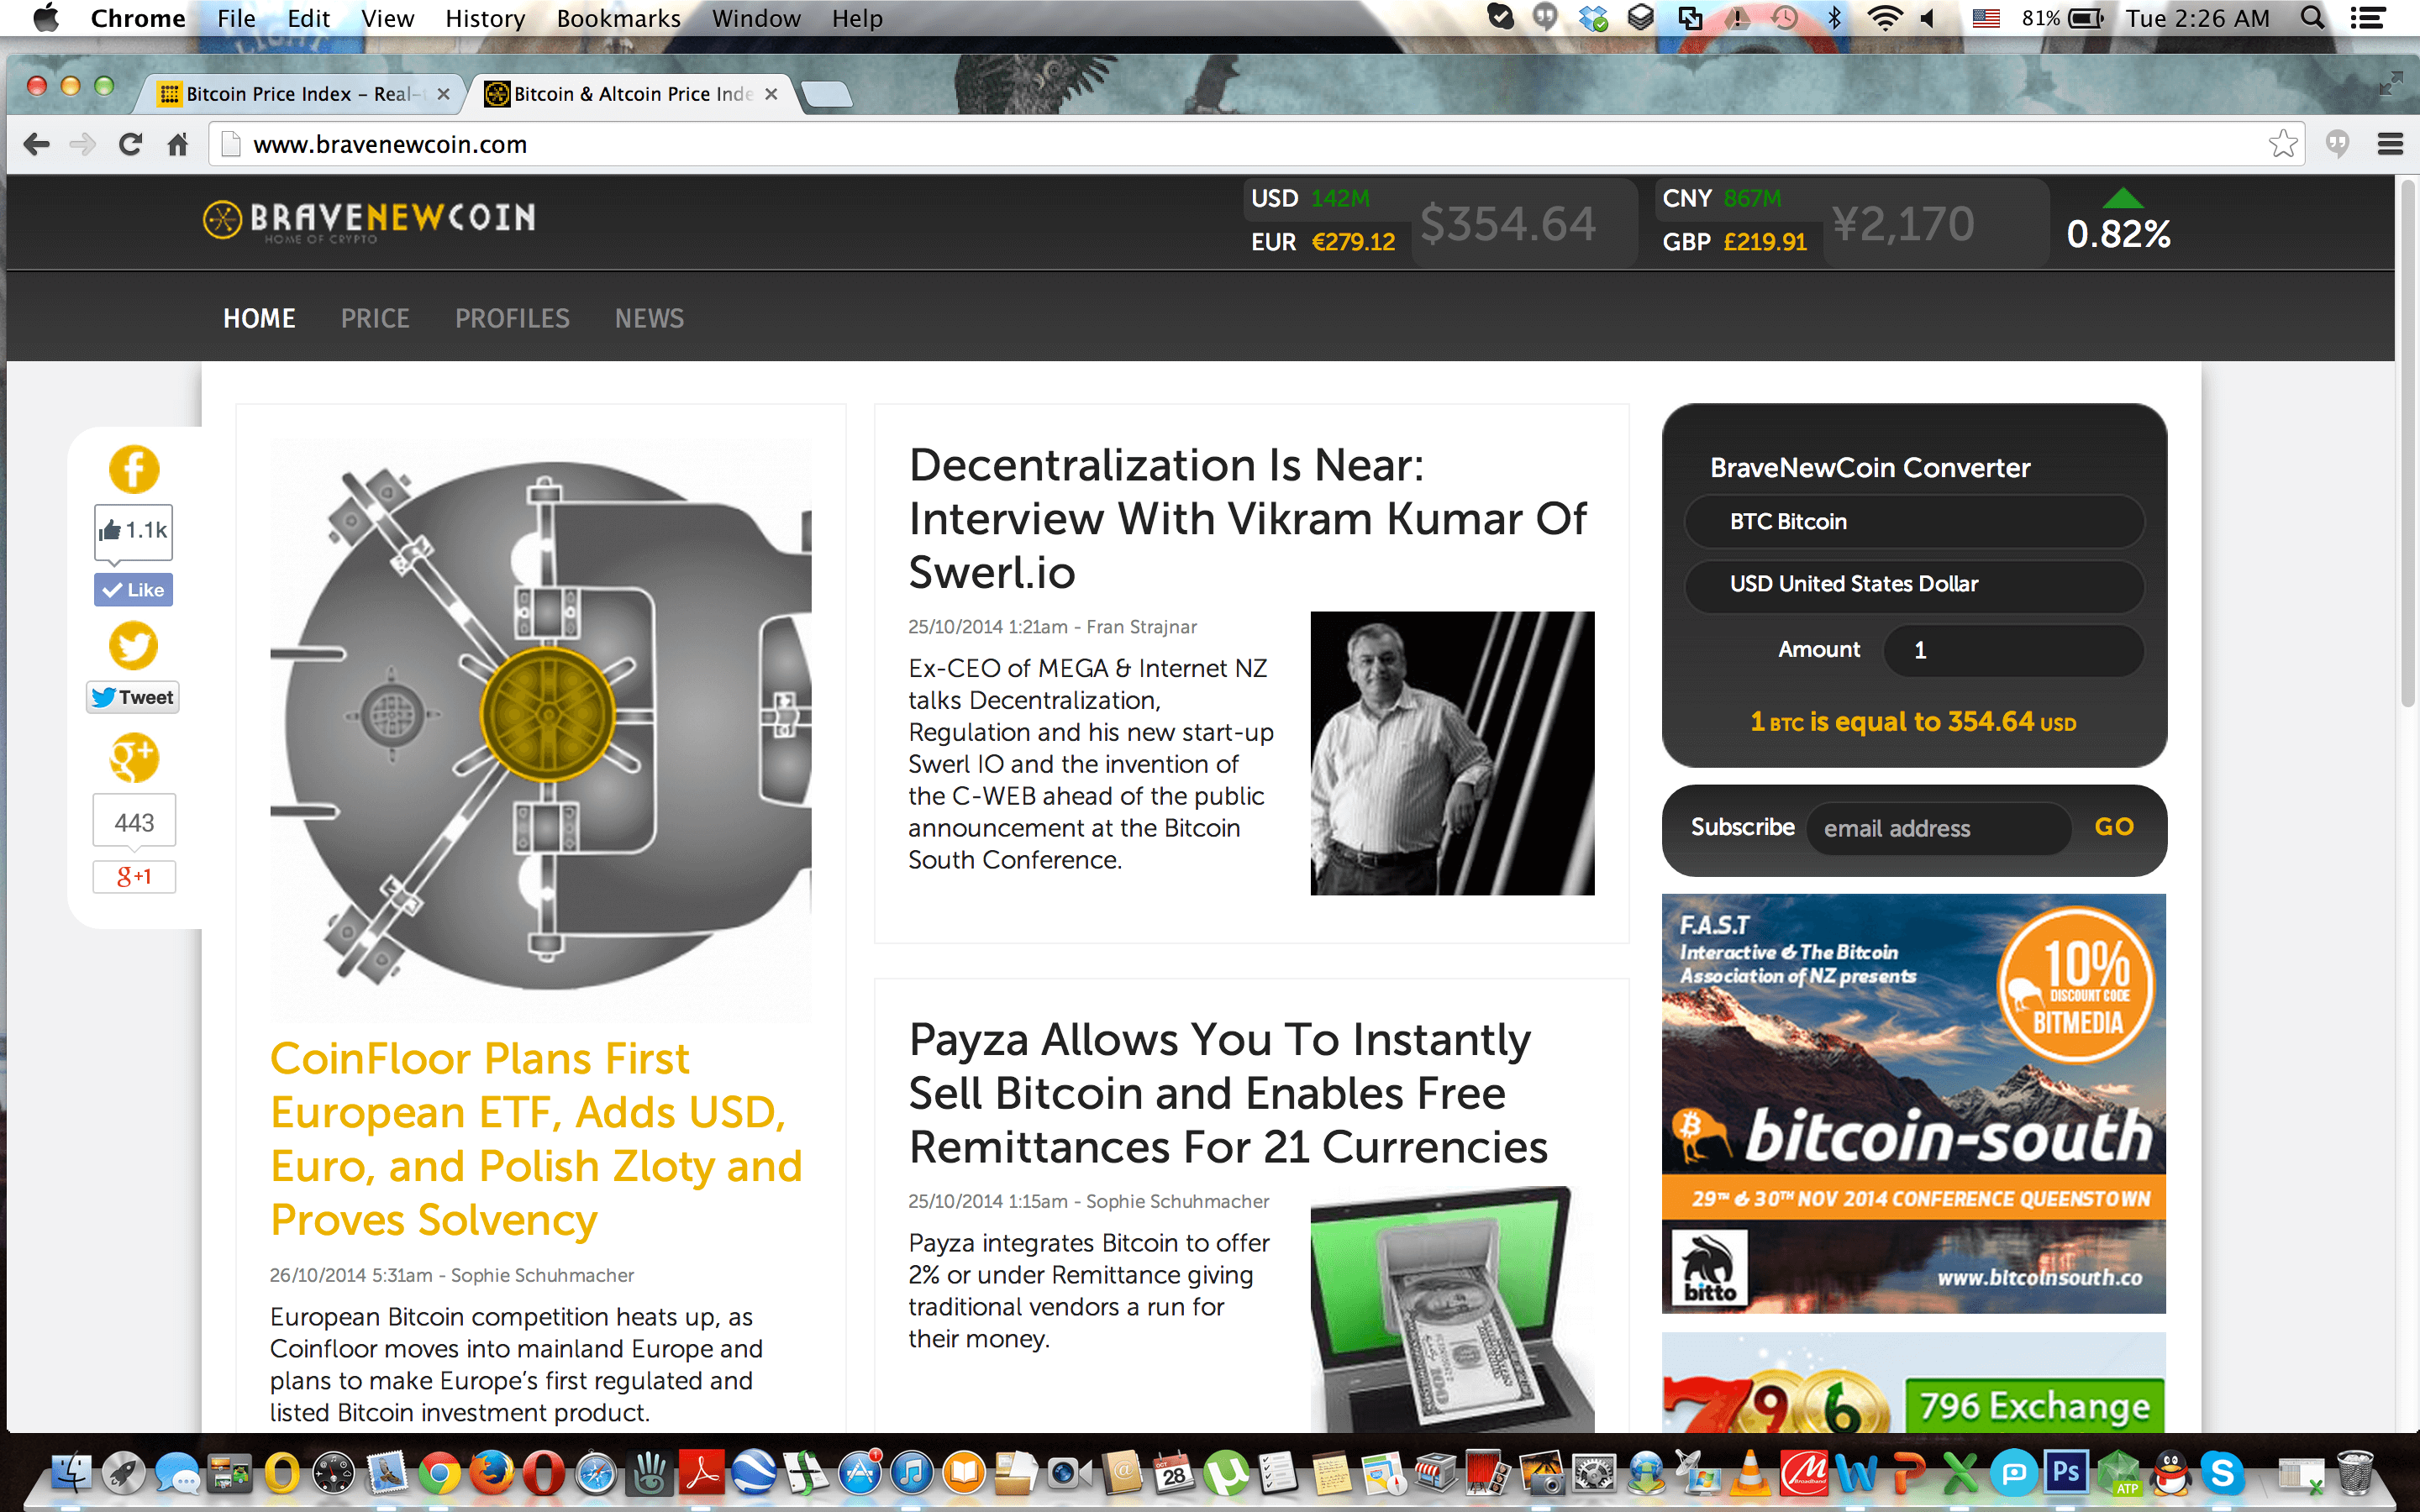
Task: Click the browser forward arrow
Action: (x=82, y=144)
